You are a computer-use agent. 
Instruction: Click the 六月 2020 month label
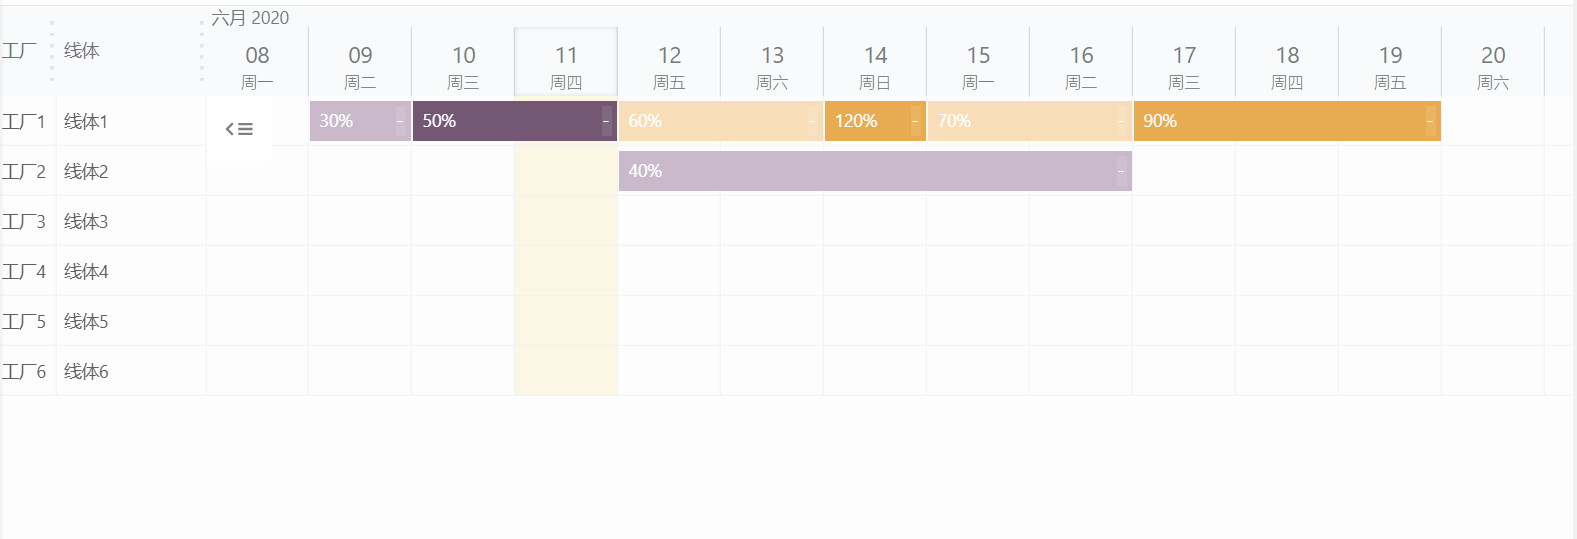point(250,18)
